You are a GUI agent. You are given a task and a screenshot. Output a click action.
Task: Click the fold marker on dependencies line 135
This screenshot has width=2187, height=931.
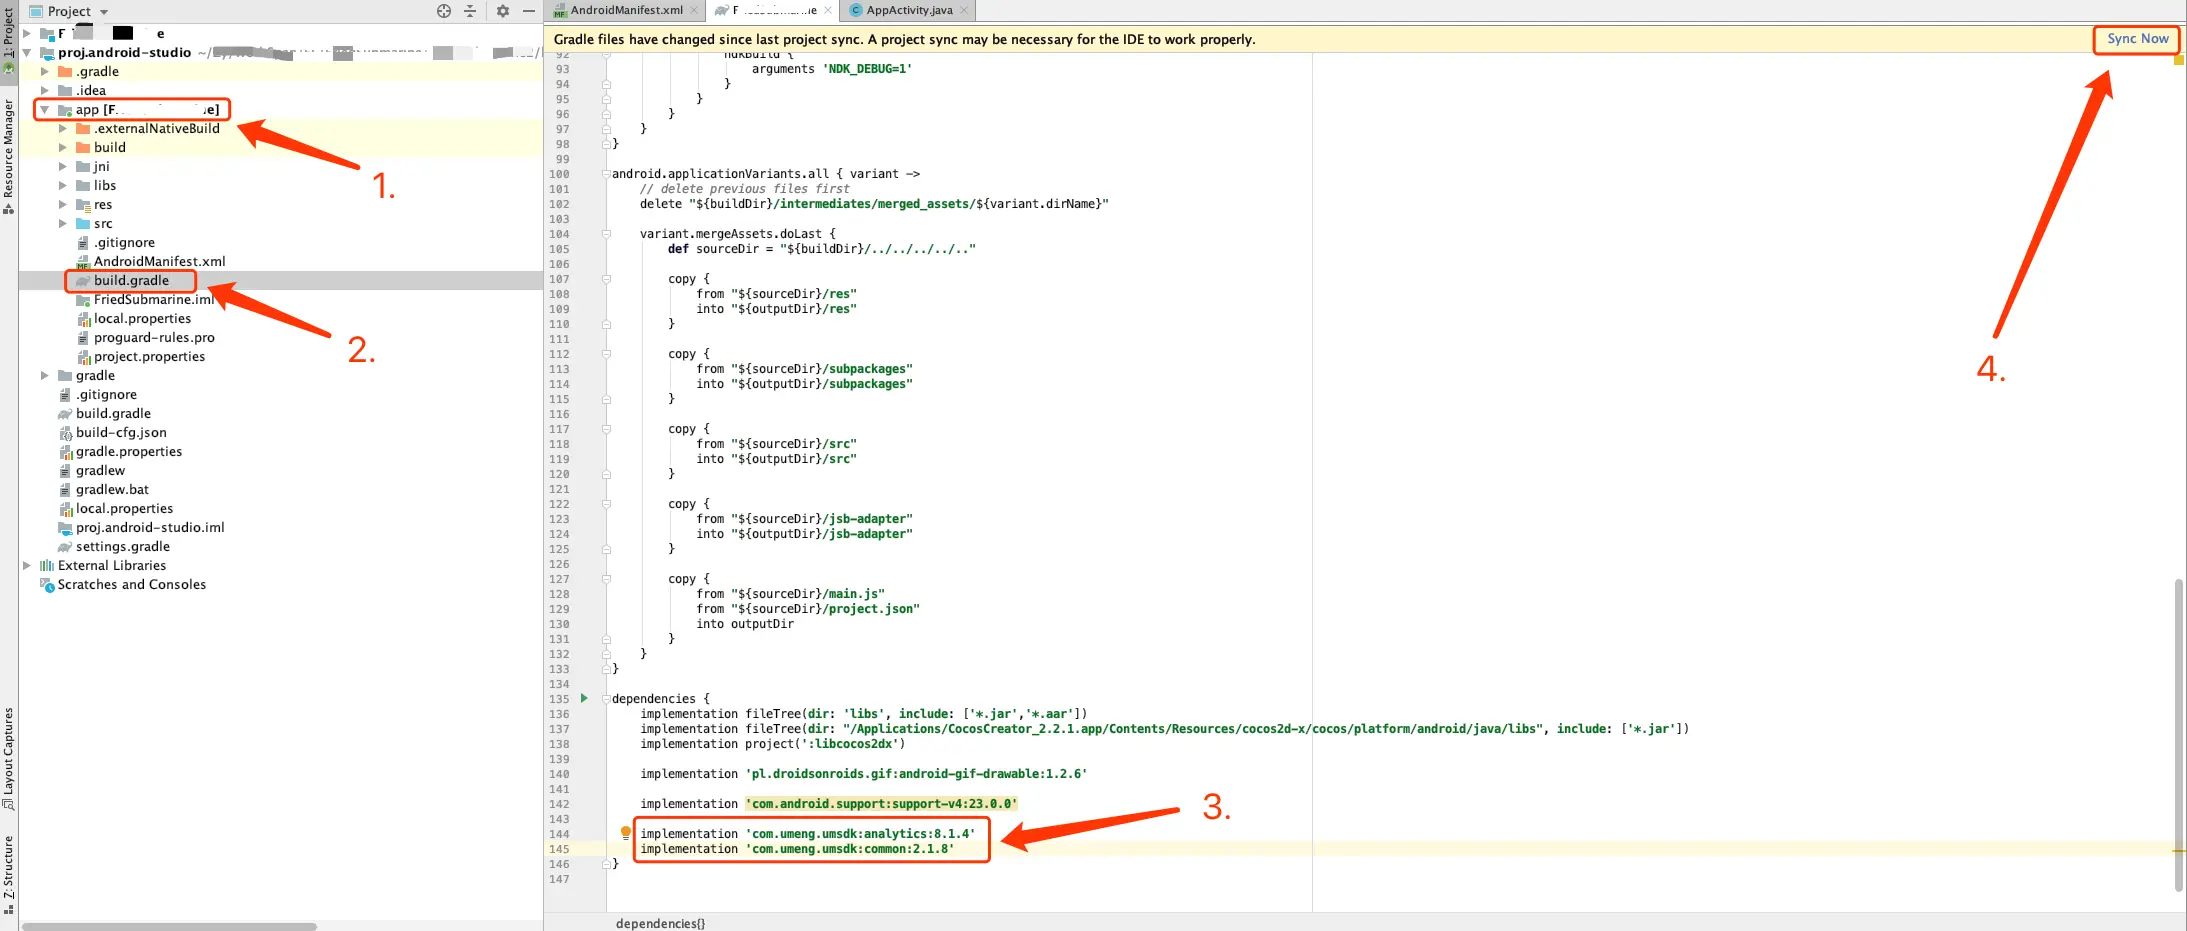click(x=606, y=699)
